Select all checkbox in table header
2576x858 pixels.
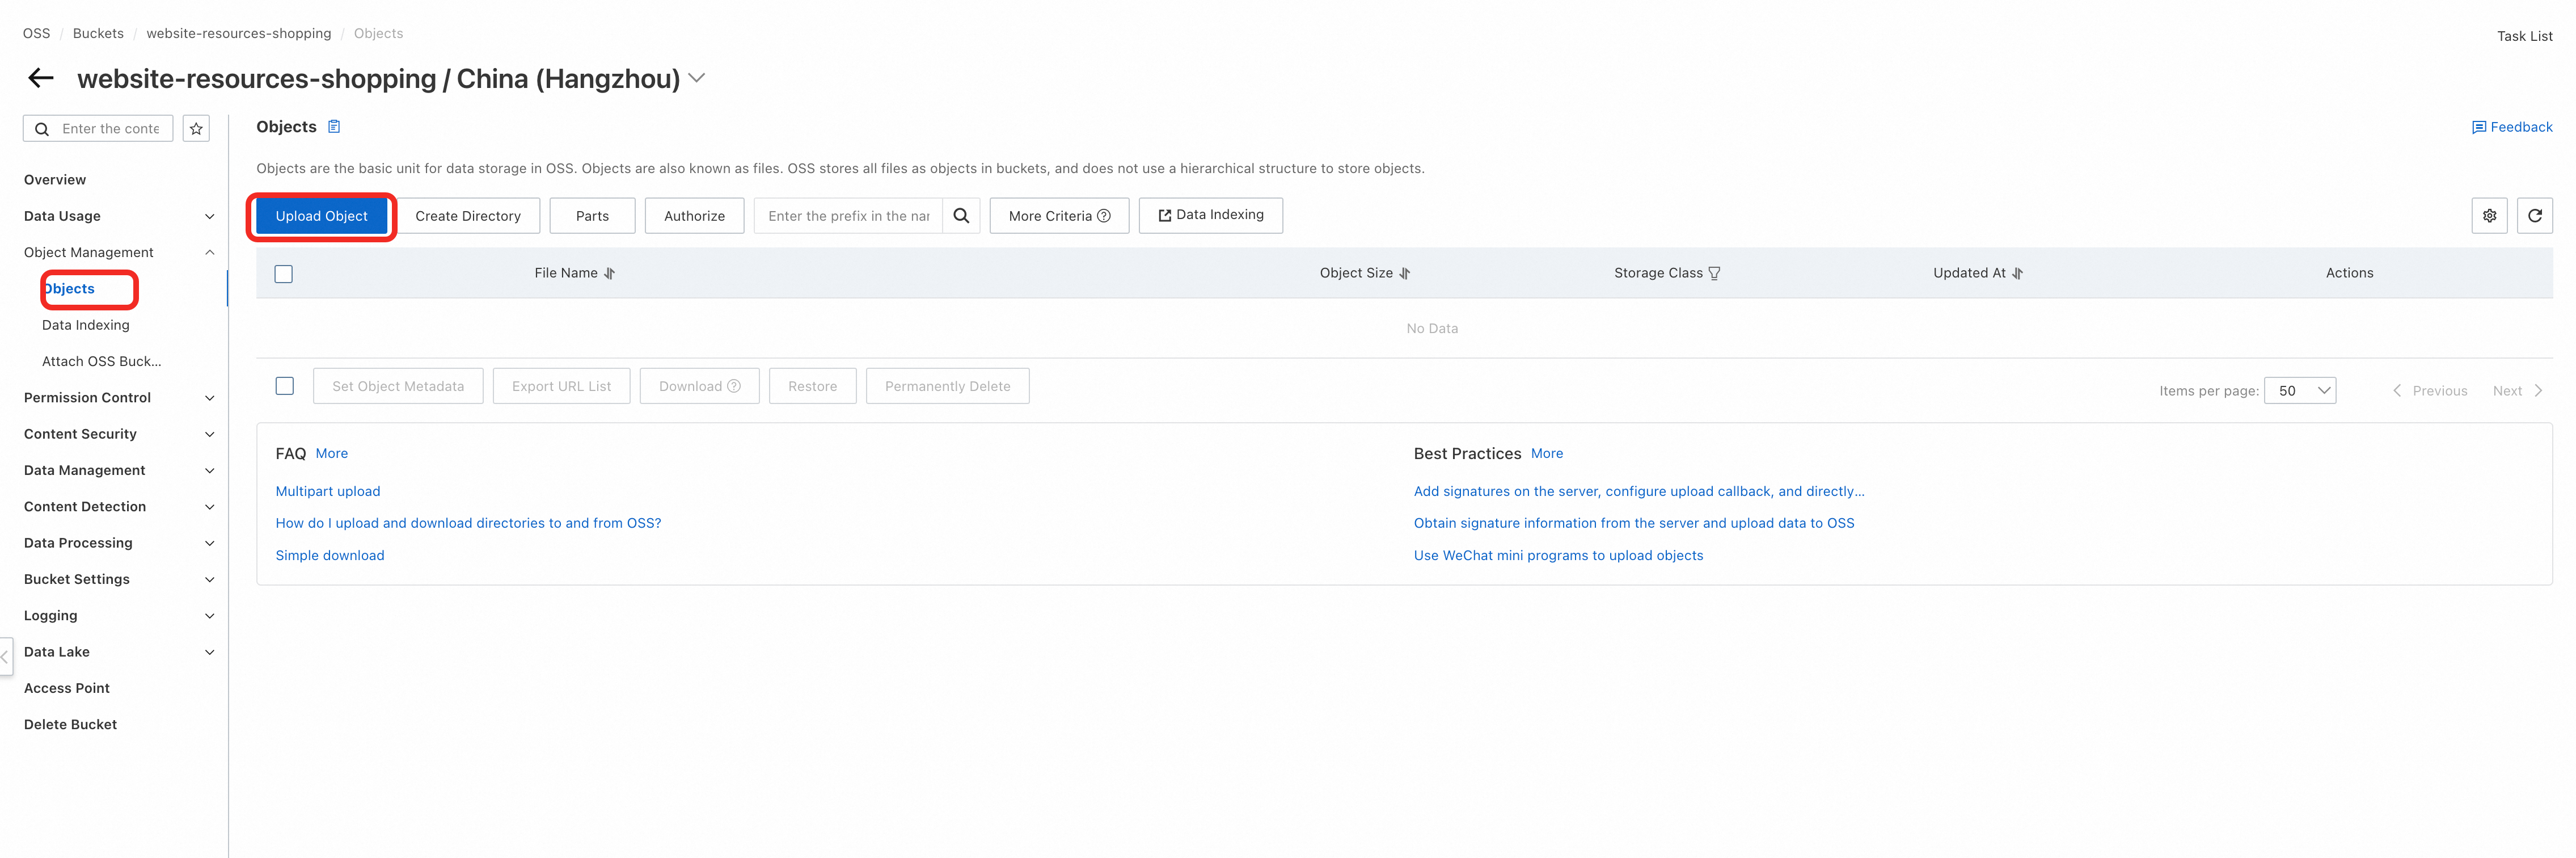click(284, 274)
